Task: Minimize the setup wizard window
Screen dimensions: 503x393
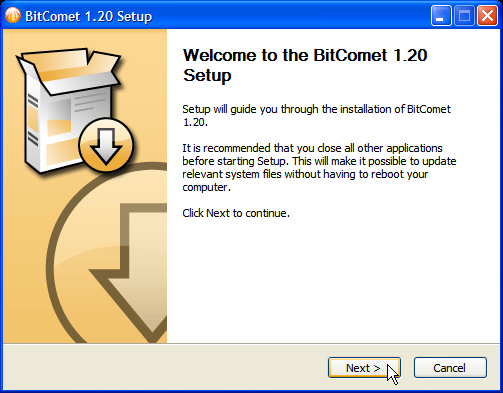Action: point(441,16)
